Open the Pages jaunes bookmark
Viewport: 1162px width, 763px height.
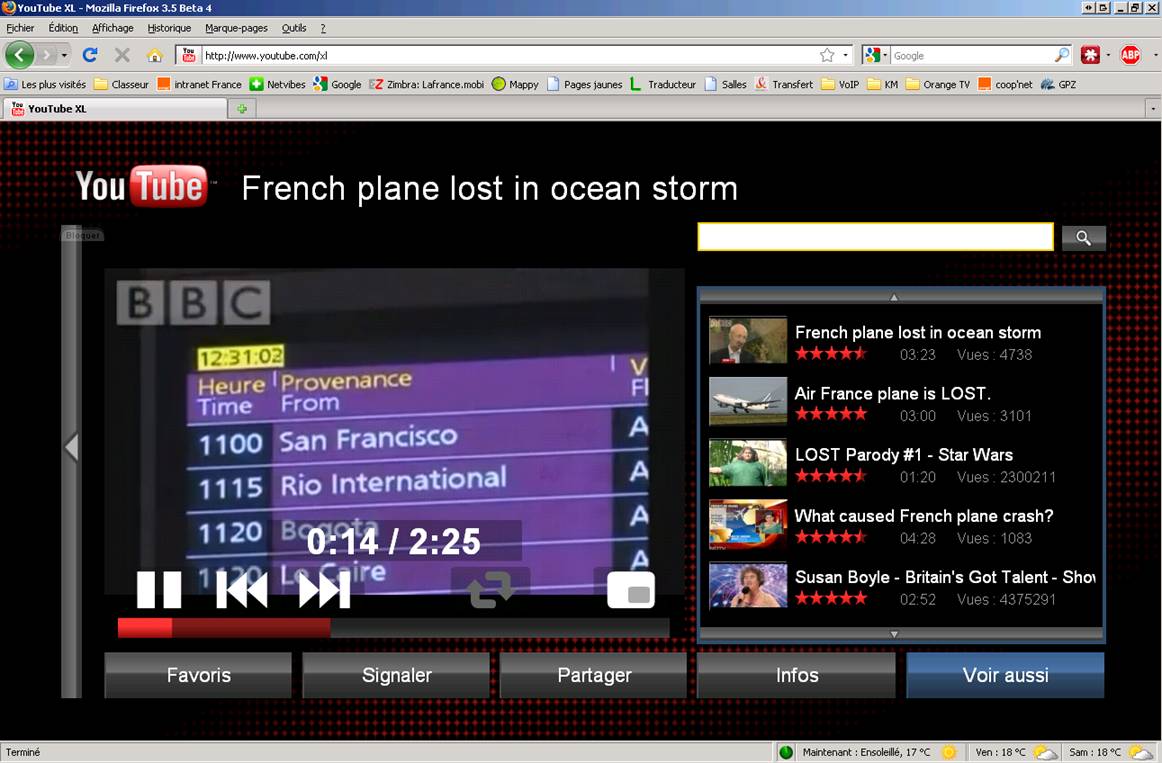click(585, 84)
